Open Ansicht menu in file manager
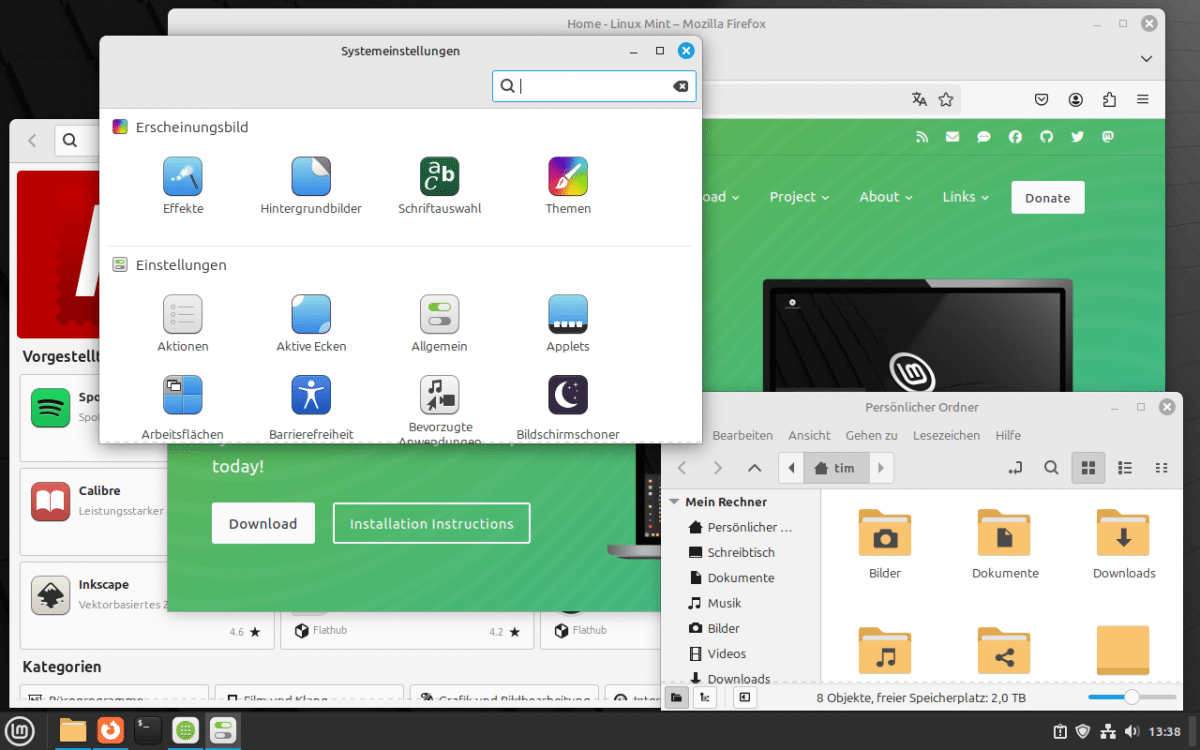This screenshot has width=1200, height=750. point(809,435)
